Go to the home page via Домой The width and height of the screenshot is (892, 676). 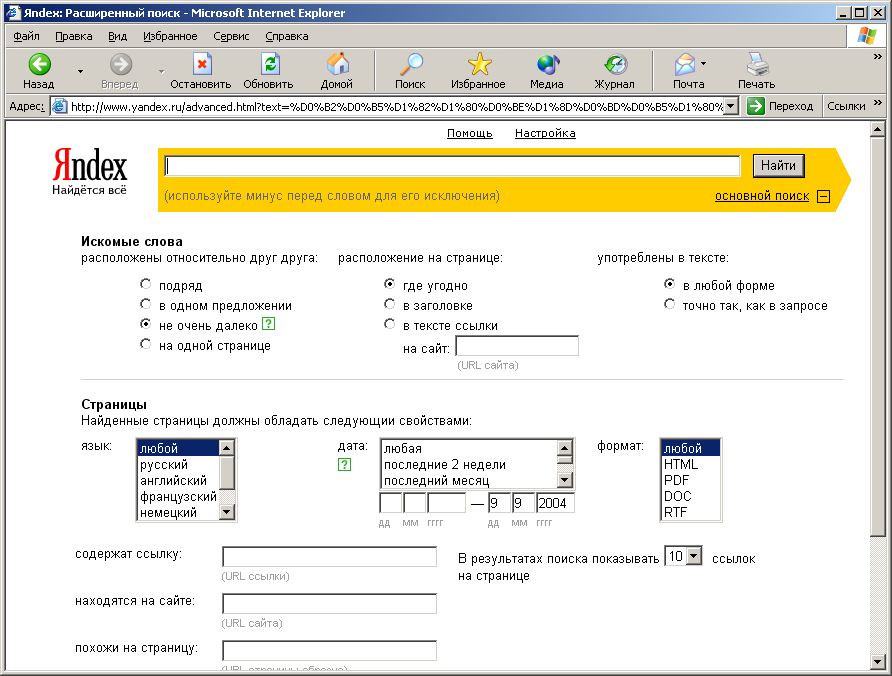coord(337,71)
